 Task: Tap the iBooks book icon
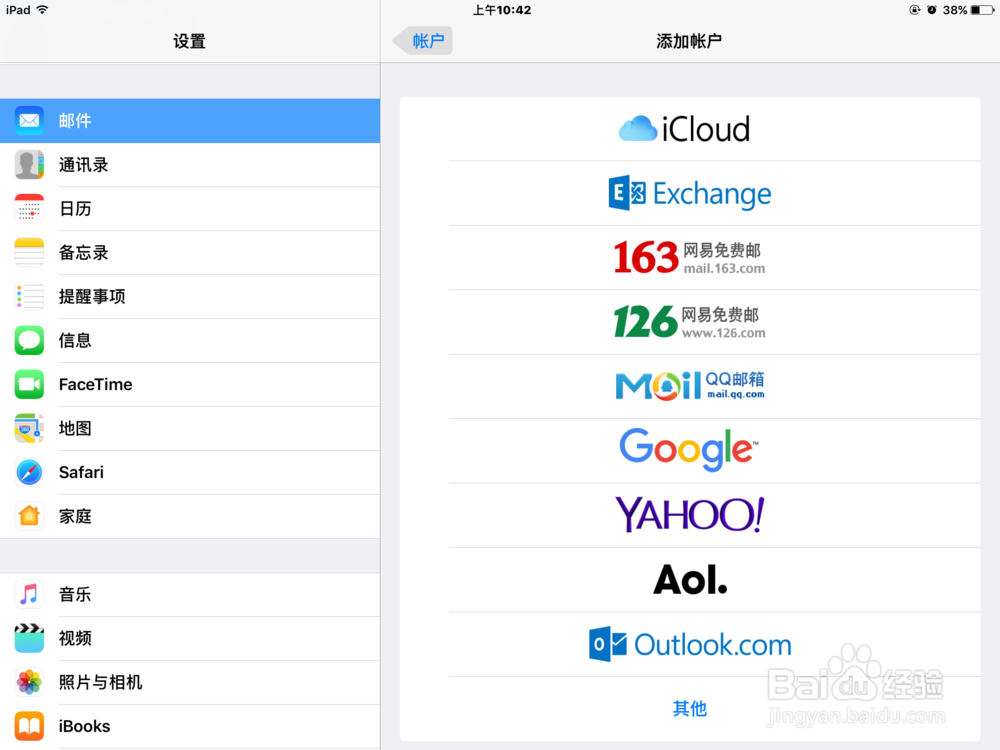coord(29,726)
